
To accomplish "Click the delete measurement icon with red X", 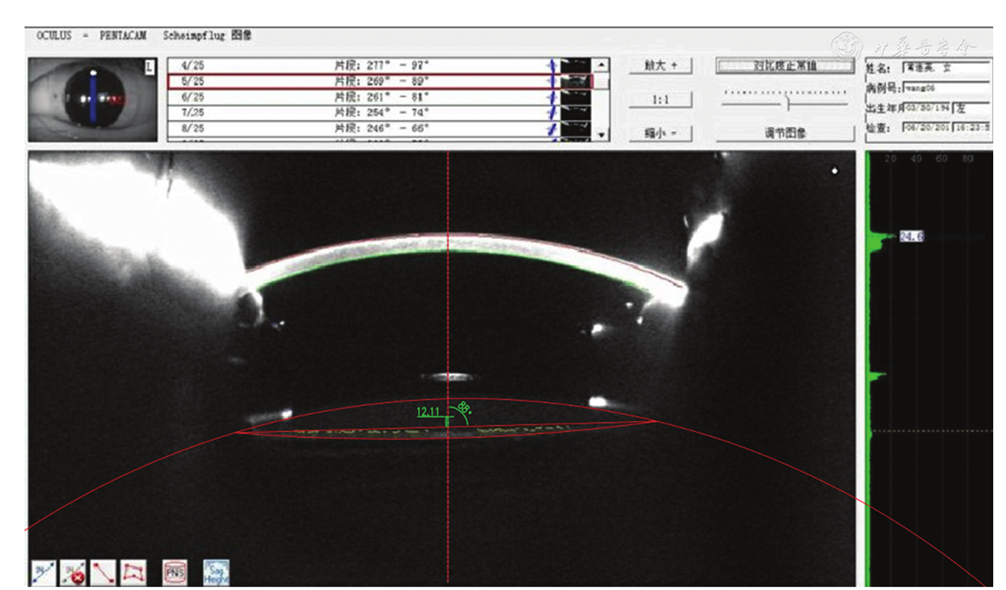I will tap(73, 570).
